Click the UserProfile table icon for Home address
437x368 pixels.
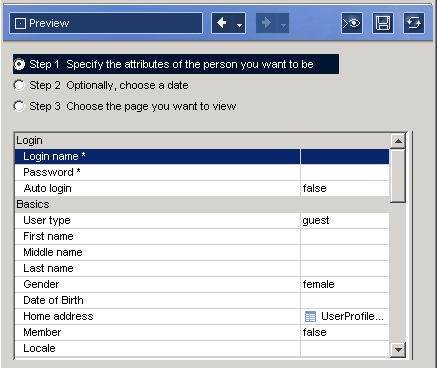310,316
